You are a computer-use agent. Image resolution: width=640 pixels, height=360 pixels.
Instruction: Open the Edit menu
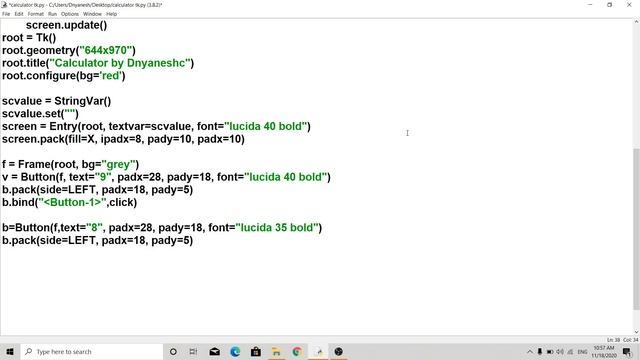pos(19,14)
